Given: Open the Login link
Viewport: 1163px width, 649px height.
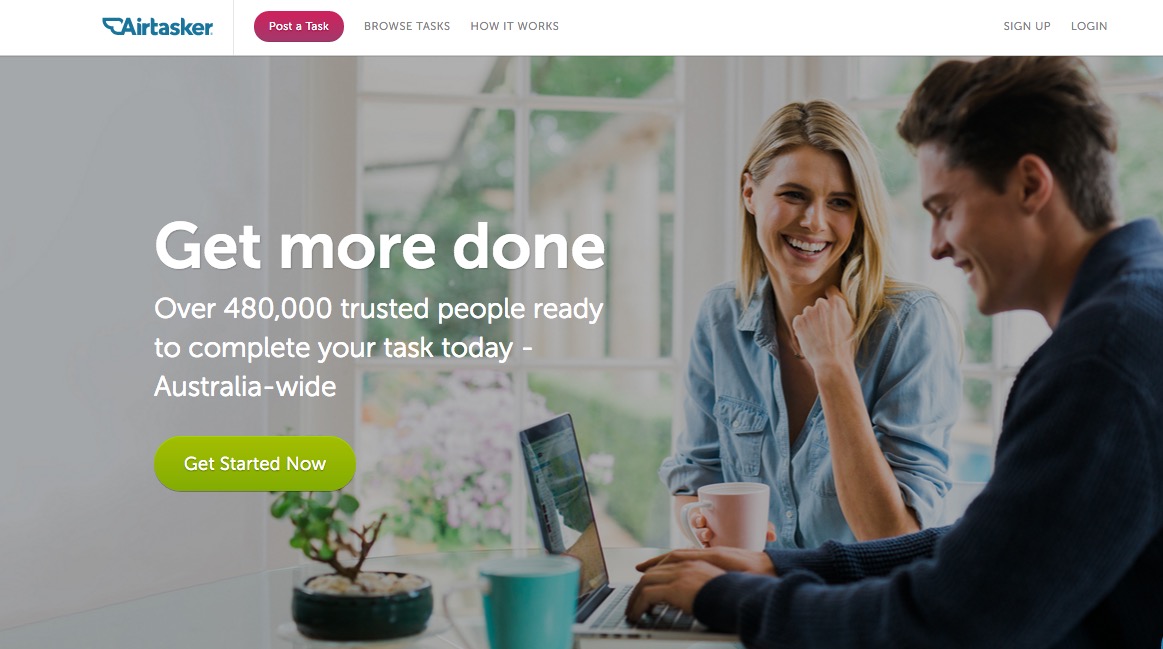Looking at the screenshot, I should [x=1089, y=26].
